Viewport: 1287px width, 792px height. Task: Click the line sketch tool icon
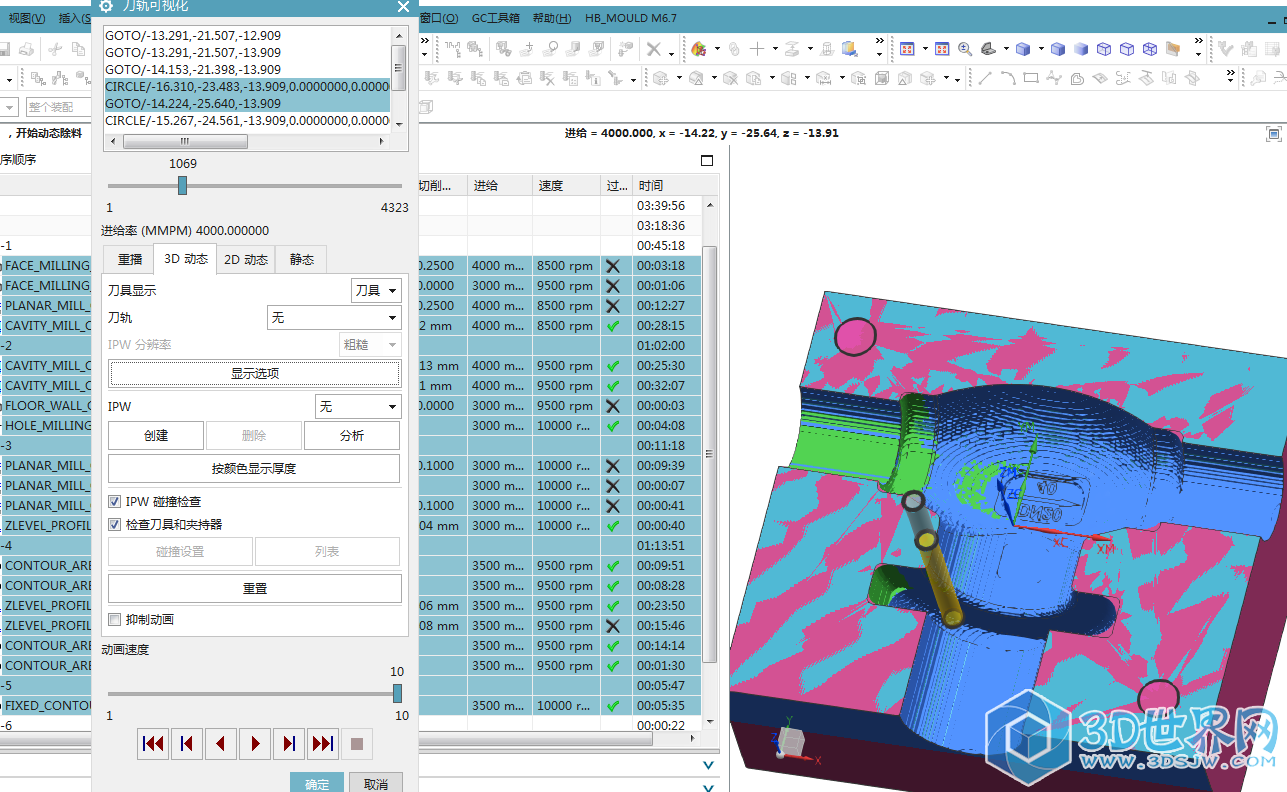(985, 77)
